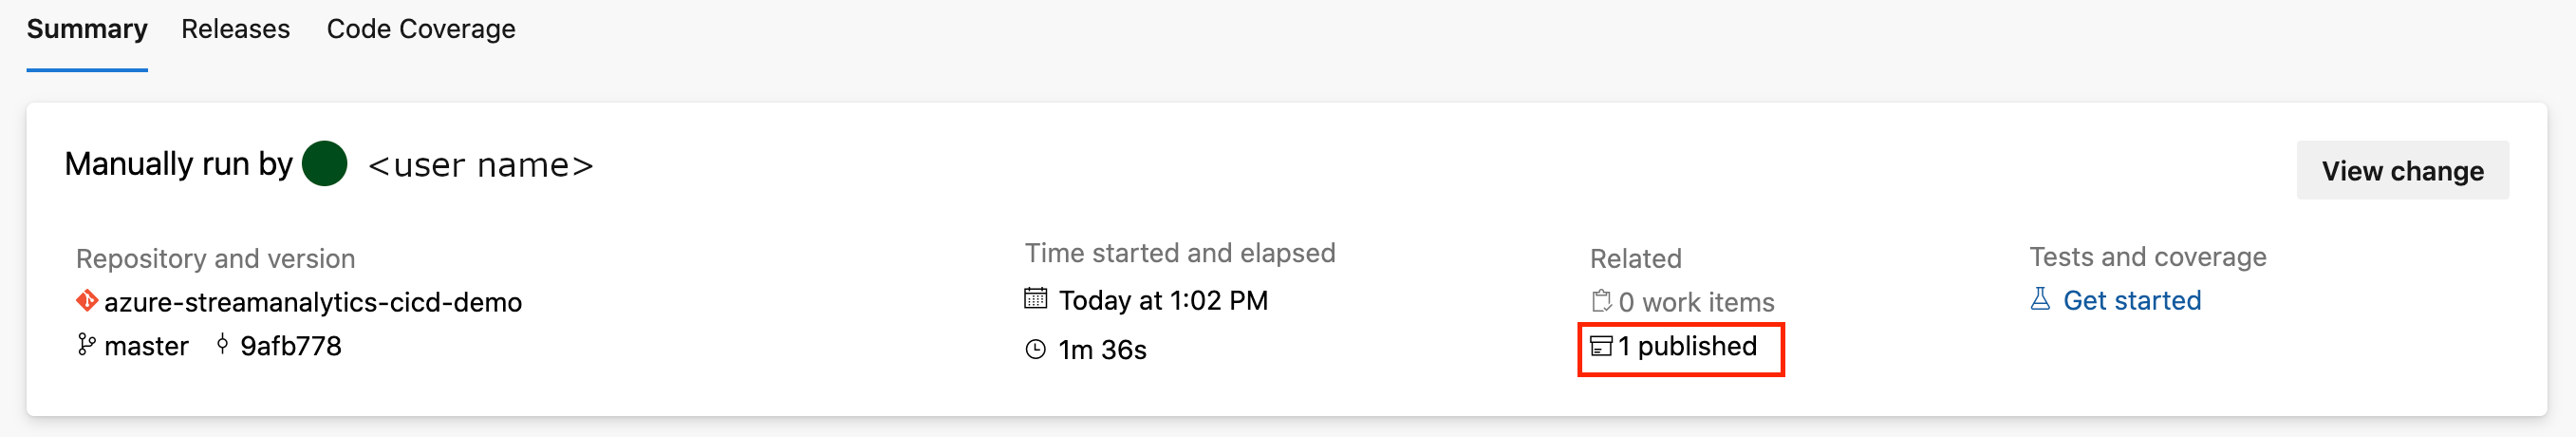Click the green user avatar circle

click(x=324, y=164)
